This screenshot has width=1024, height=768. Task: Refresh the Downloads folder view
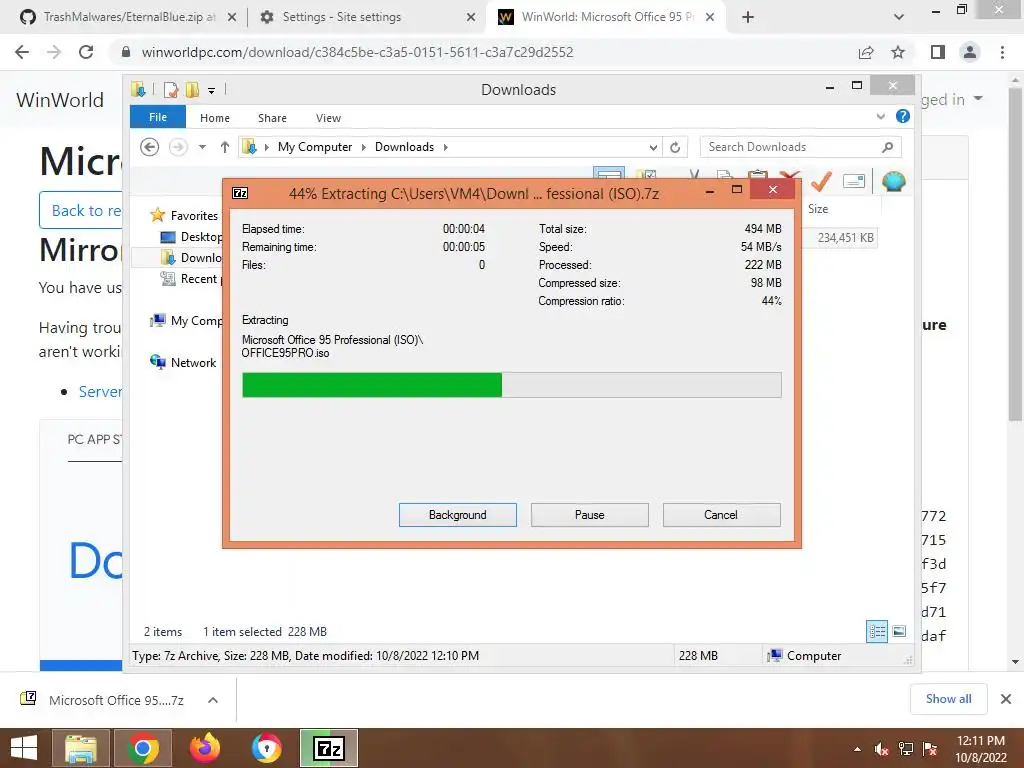675,147
